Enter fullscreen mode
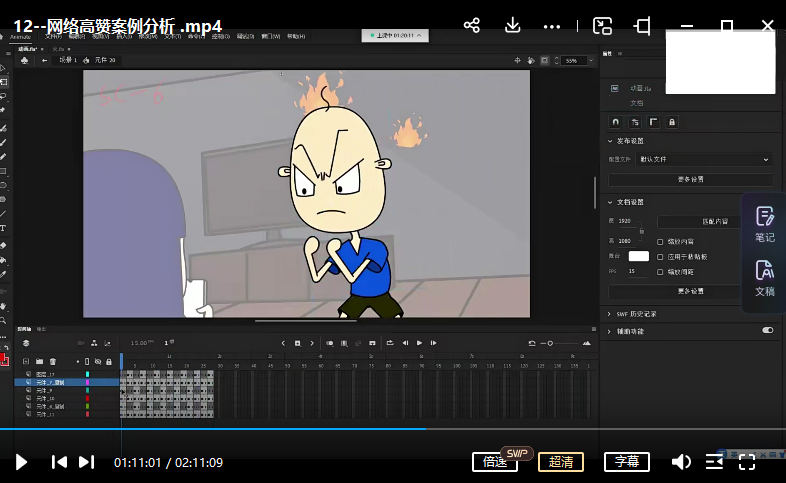Viewport: 786px width, 483px height. (x=747, y=462)
